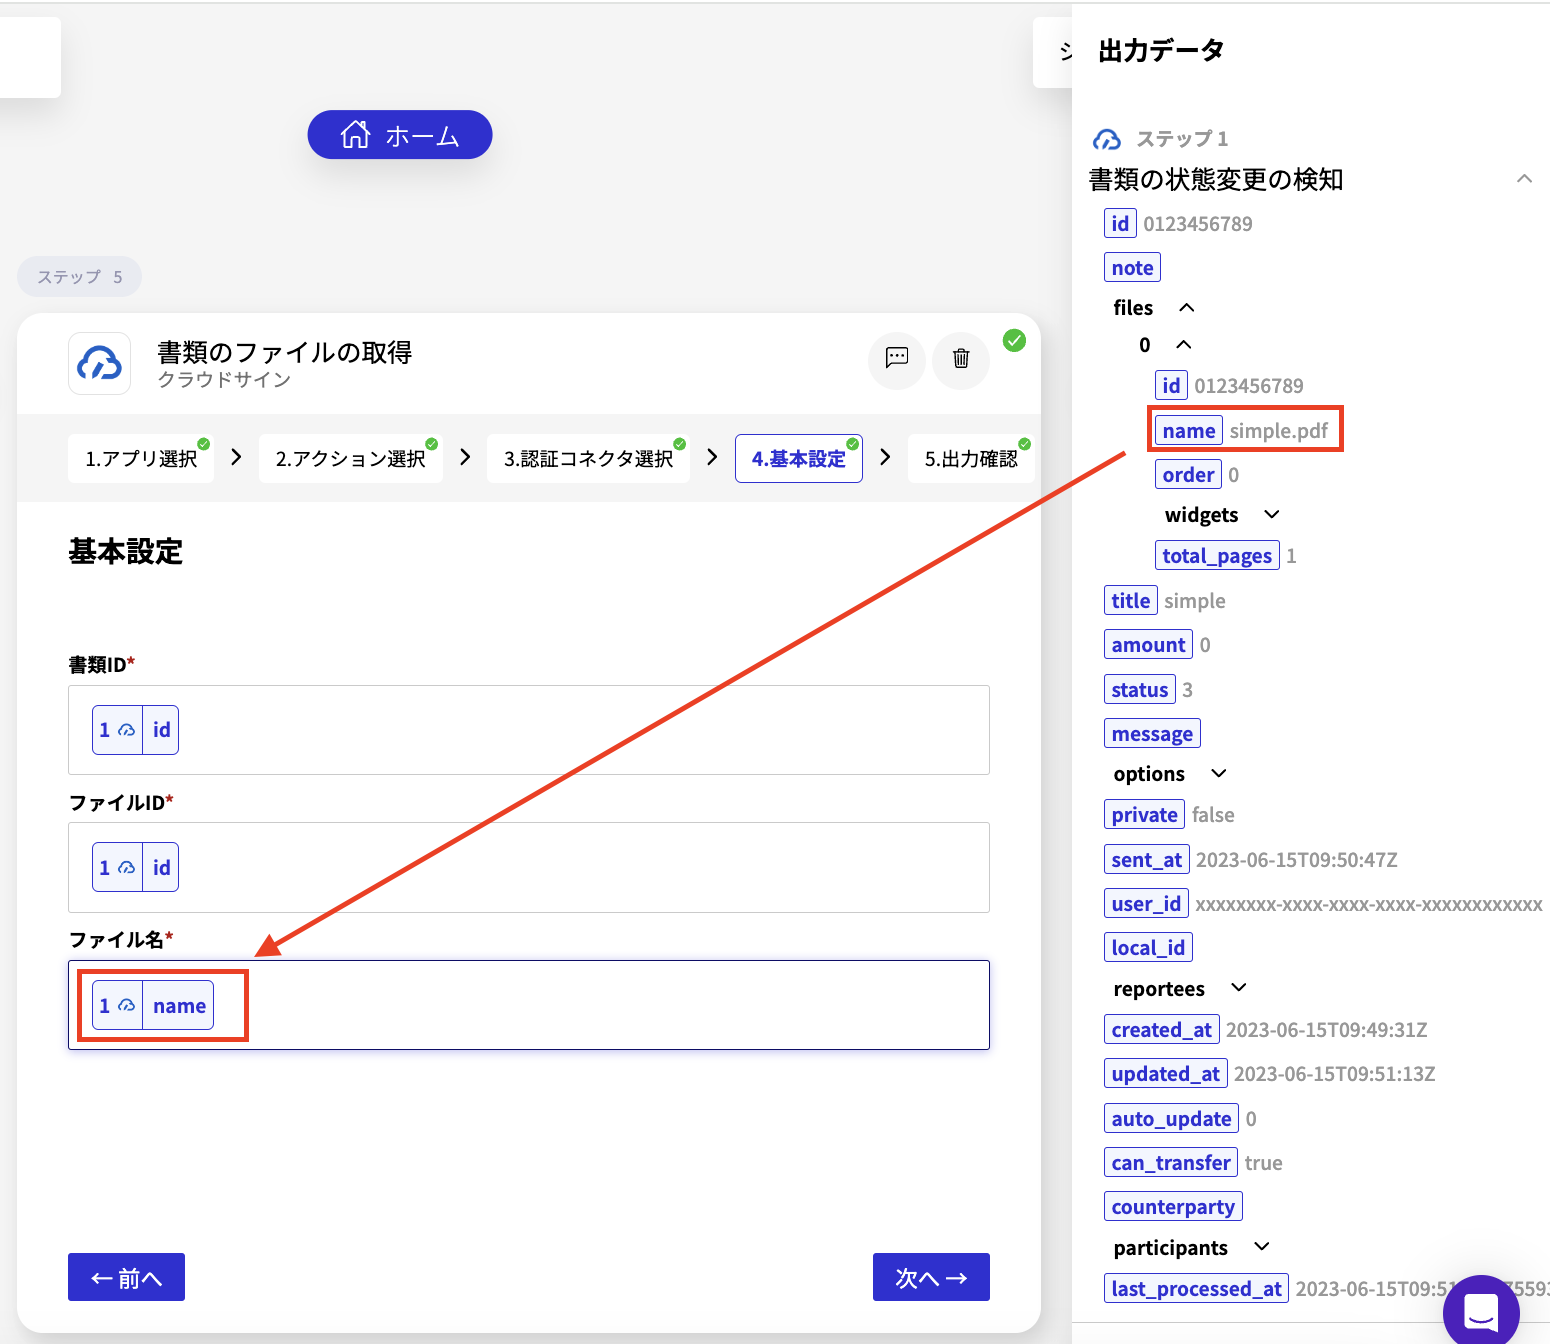Collapse 書類の状態変更の検知 section
The height and width of the screenshot is (1344, 1550).
pyautogui.click(x=1524, y=179)
